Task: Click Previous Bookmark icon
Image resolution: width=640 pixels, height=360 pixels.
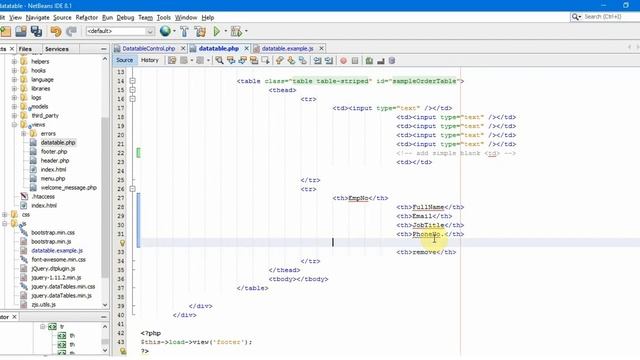Action: [x=280, y=60]
